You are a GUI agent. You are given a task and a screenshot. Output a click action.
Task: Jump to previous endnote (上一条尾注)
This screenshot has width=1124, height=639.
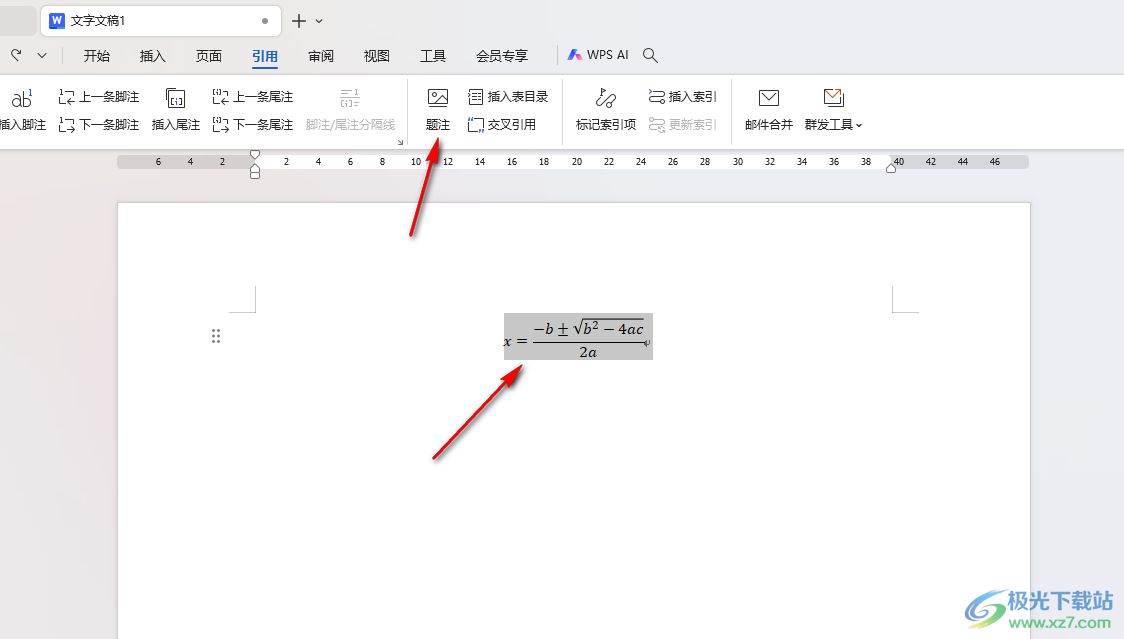click(253, 97)
